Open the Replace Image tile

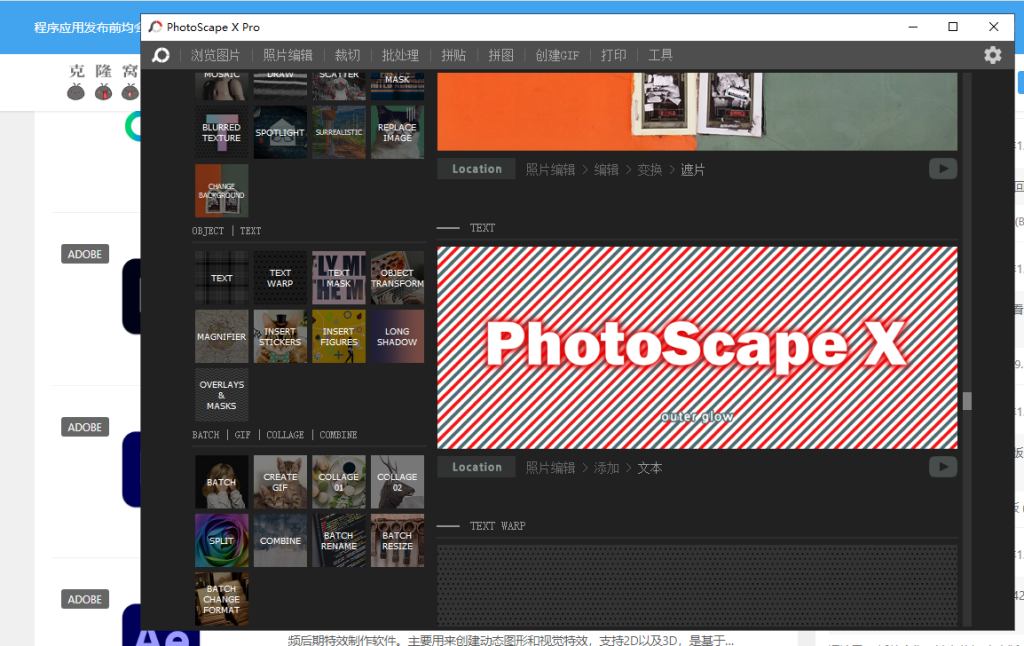point(397,133)
